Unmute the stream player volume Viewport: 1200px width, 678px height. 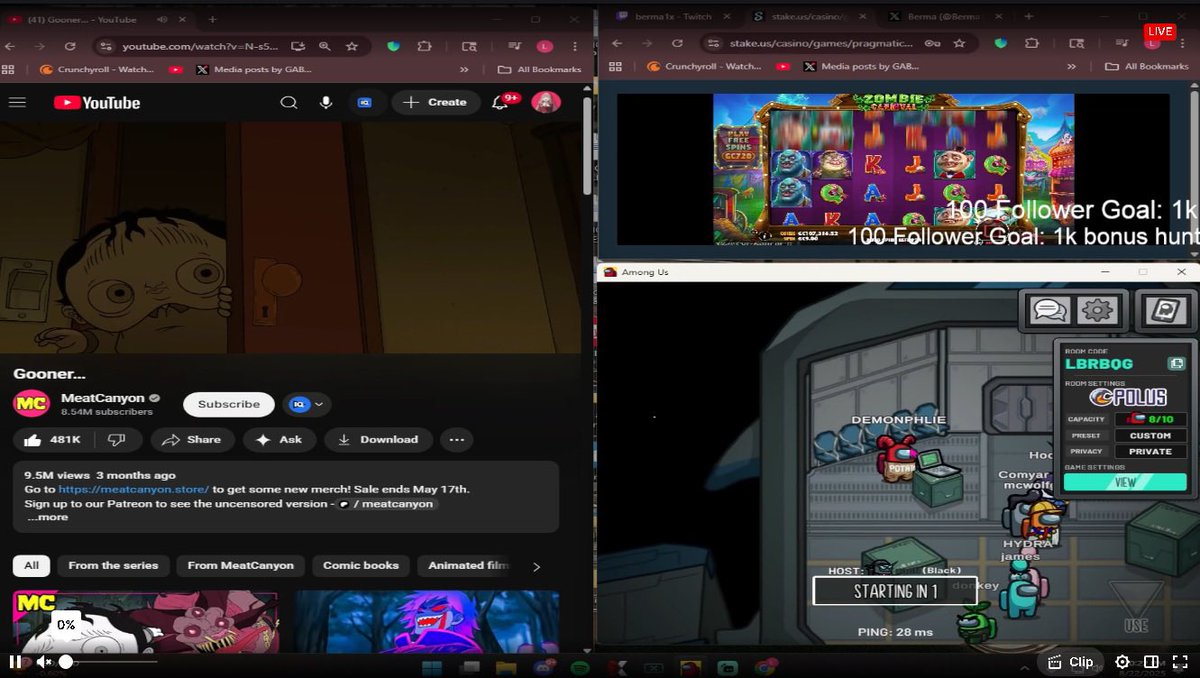point(44,662)
